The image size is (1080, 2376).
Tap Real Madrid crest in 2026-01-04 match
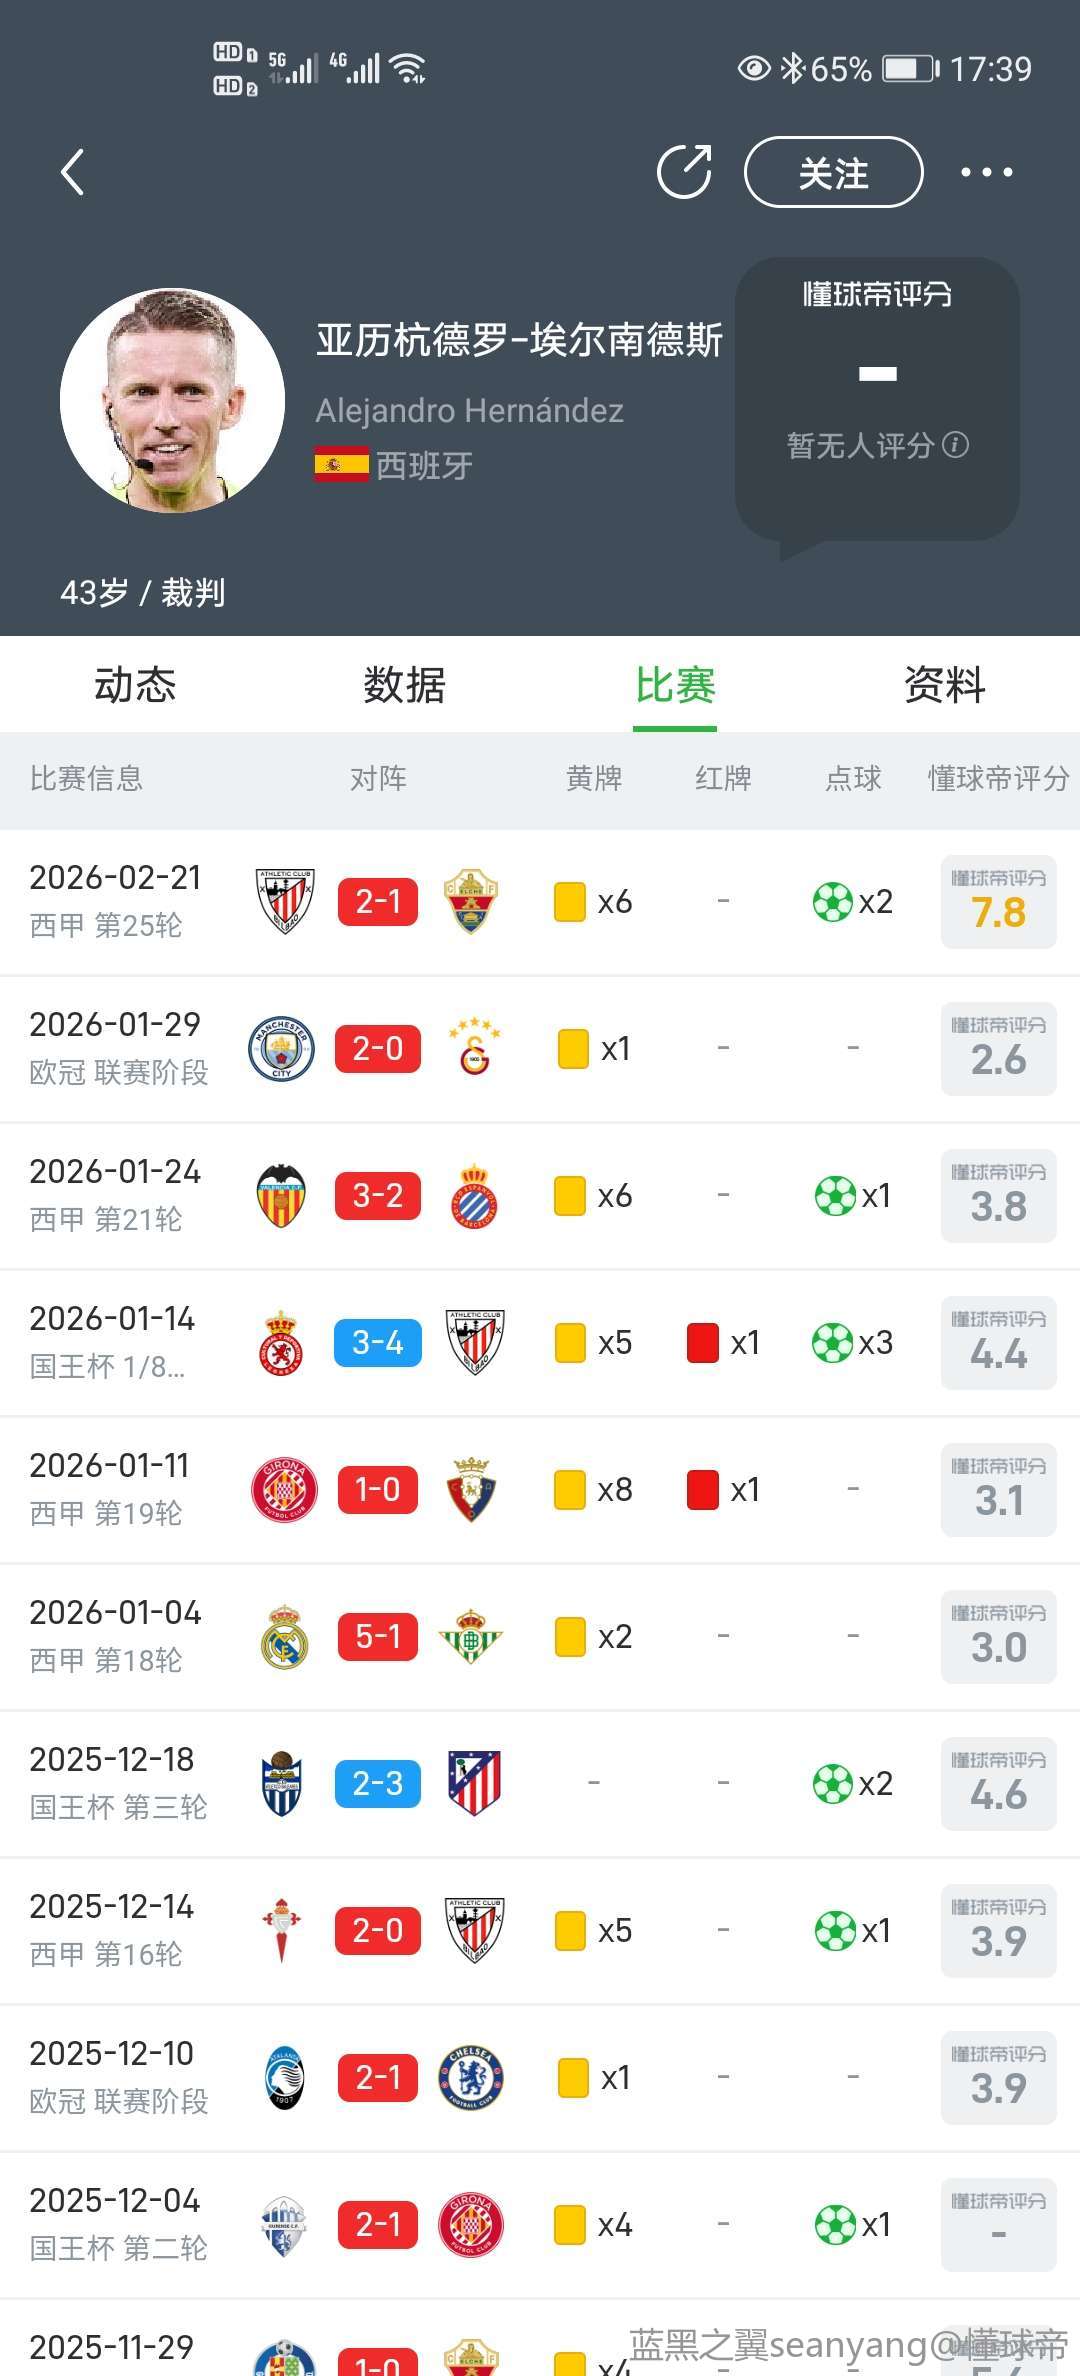click(x=283, y=1637)
